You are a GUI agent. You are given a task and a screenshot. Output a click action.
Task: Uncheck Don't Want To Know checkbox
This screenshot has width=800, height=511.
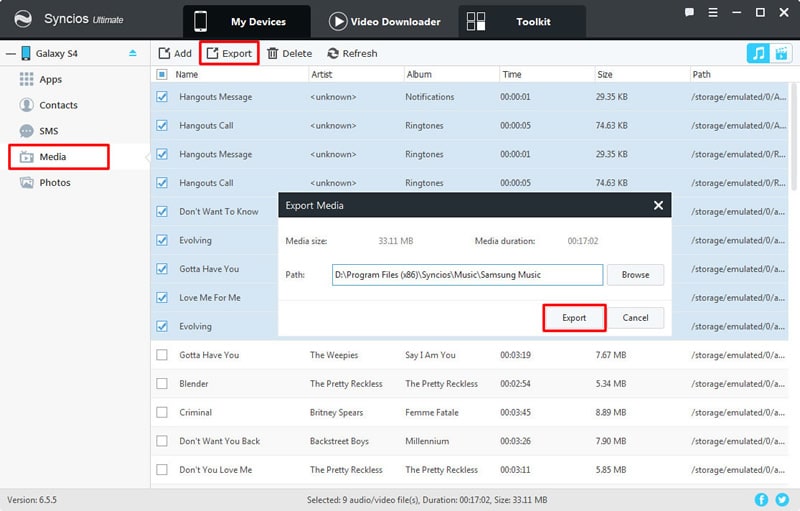[162, 211]
